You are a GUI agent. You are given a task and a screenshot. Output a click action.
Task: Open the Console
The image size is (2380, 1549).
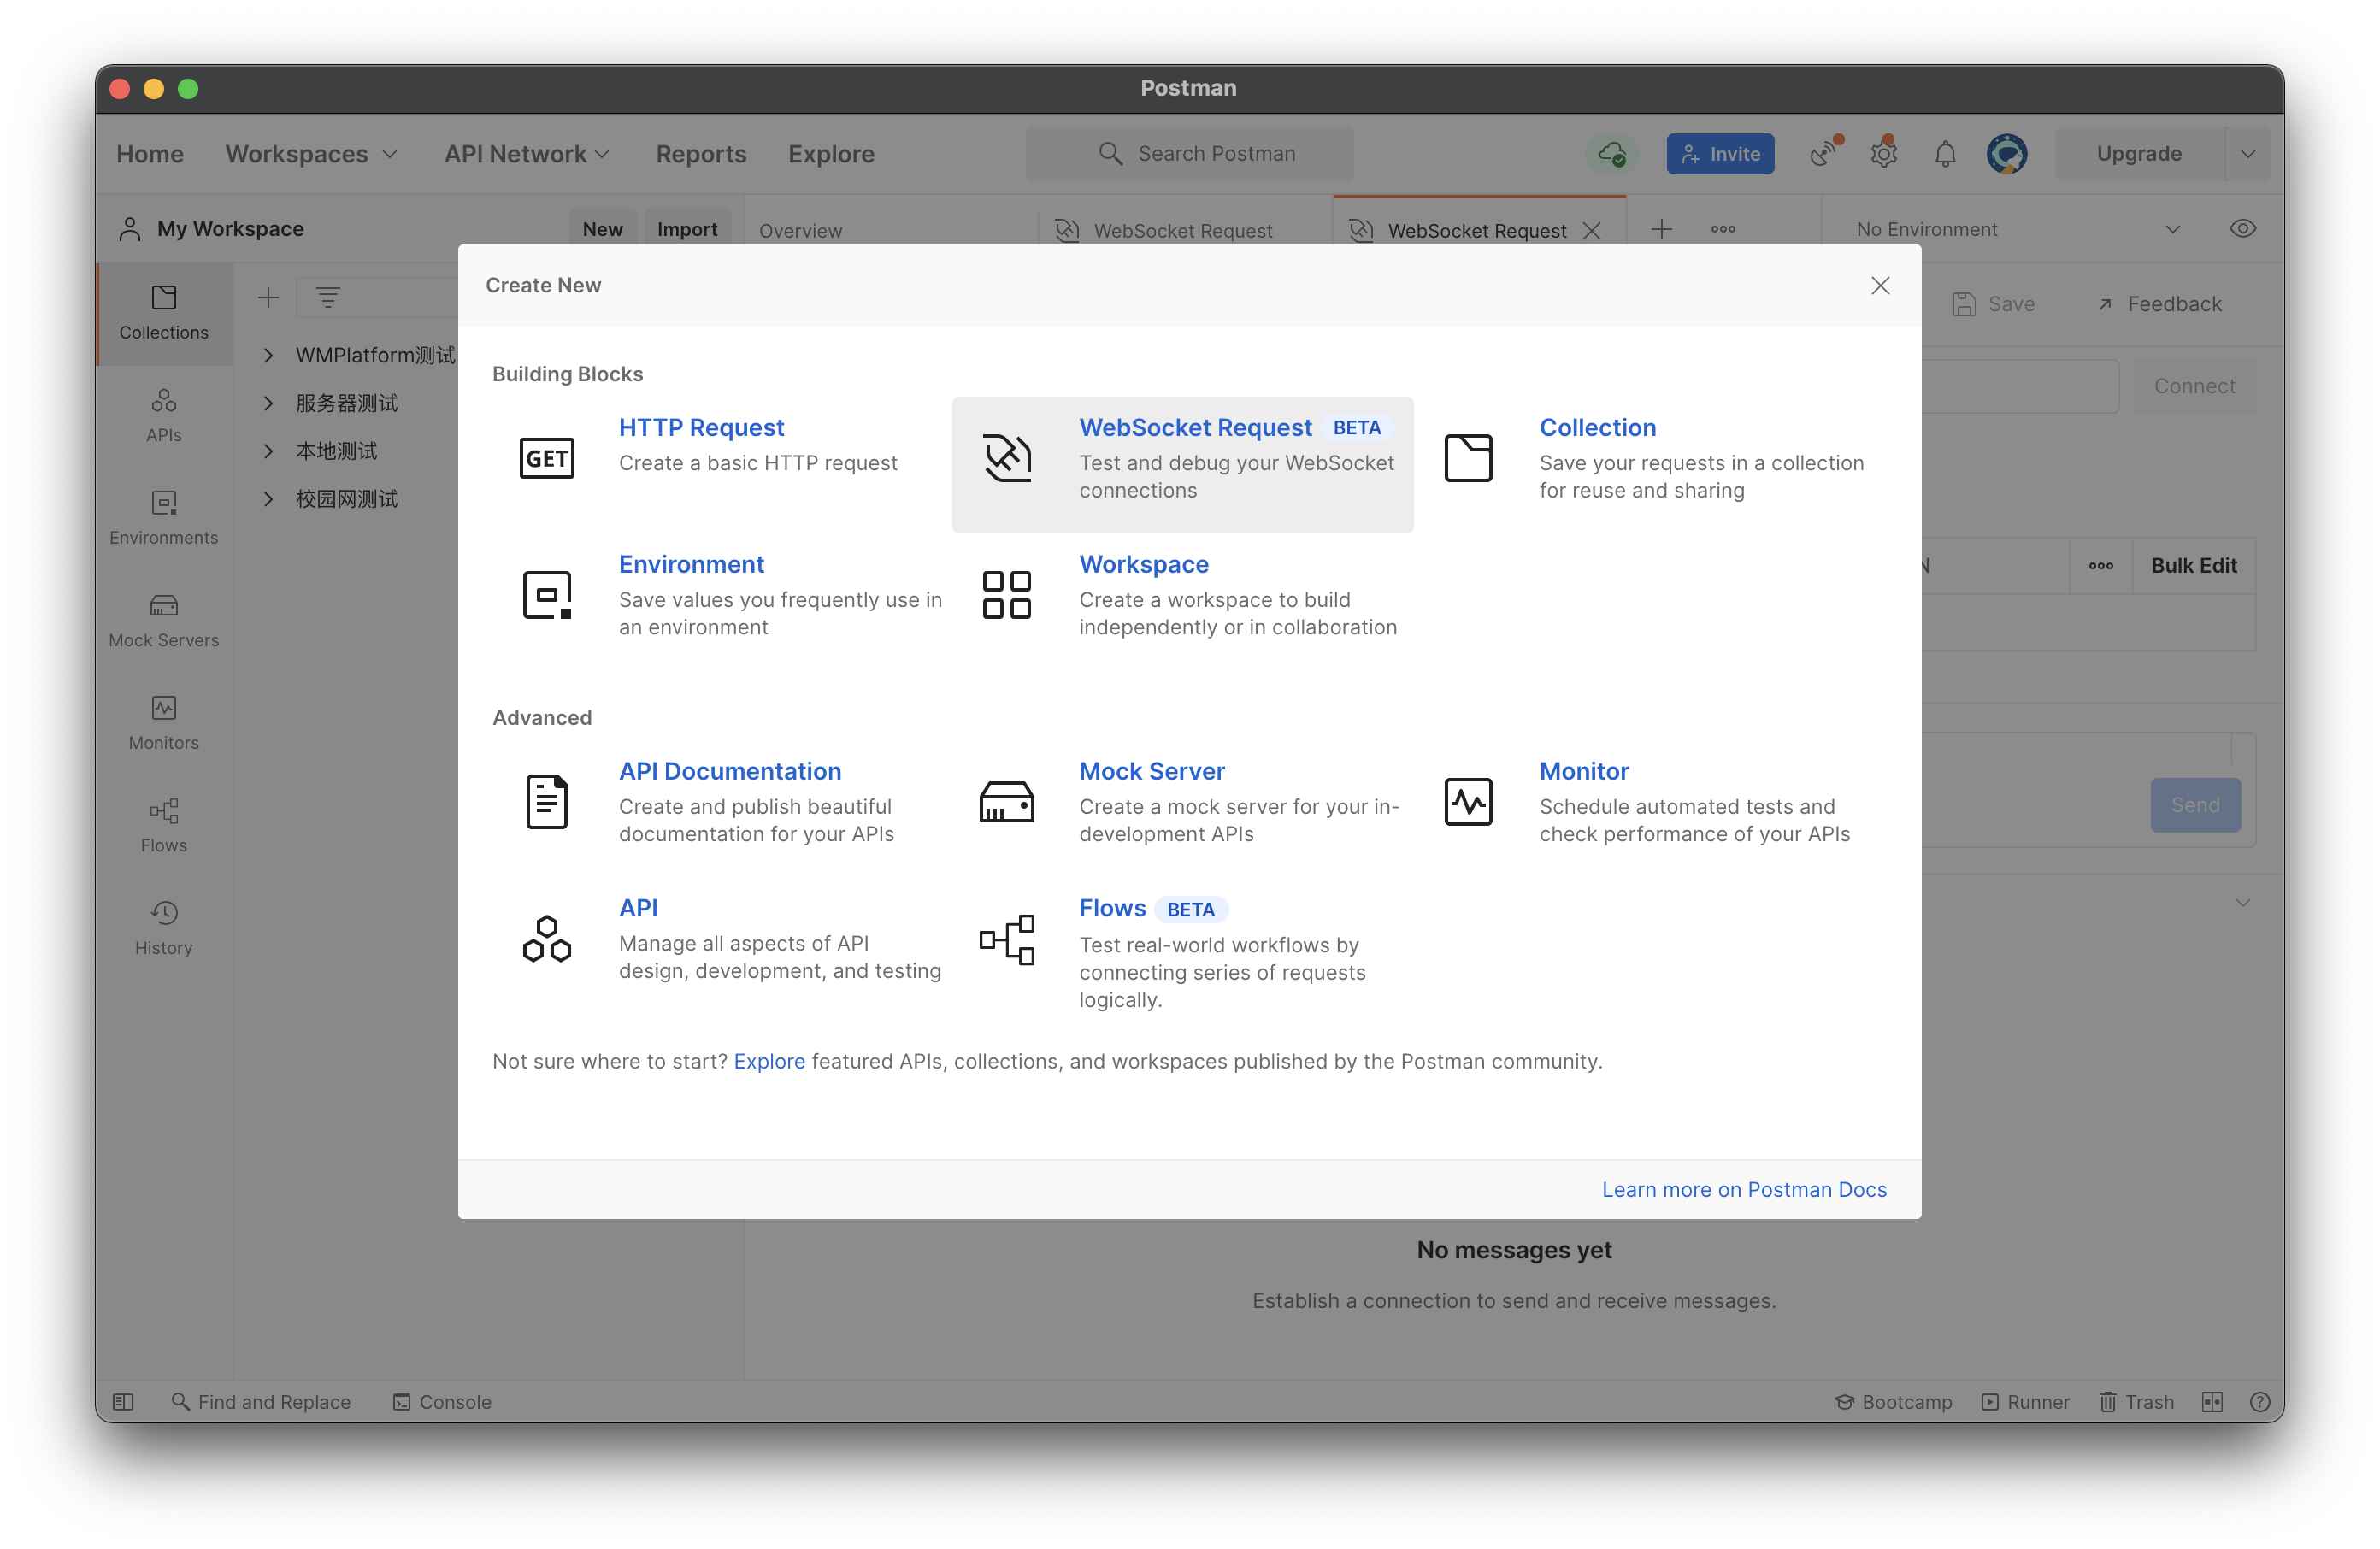click(x=442, y=1401)
